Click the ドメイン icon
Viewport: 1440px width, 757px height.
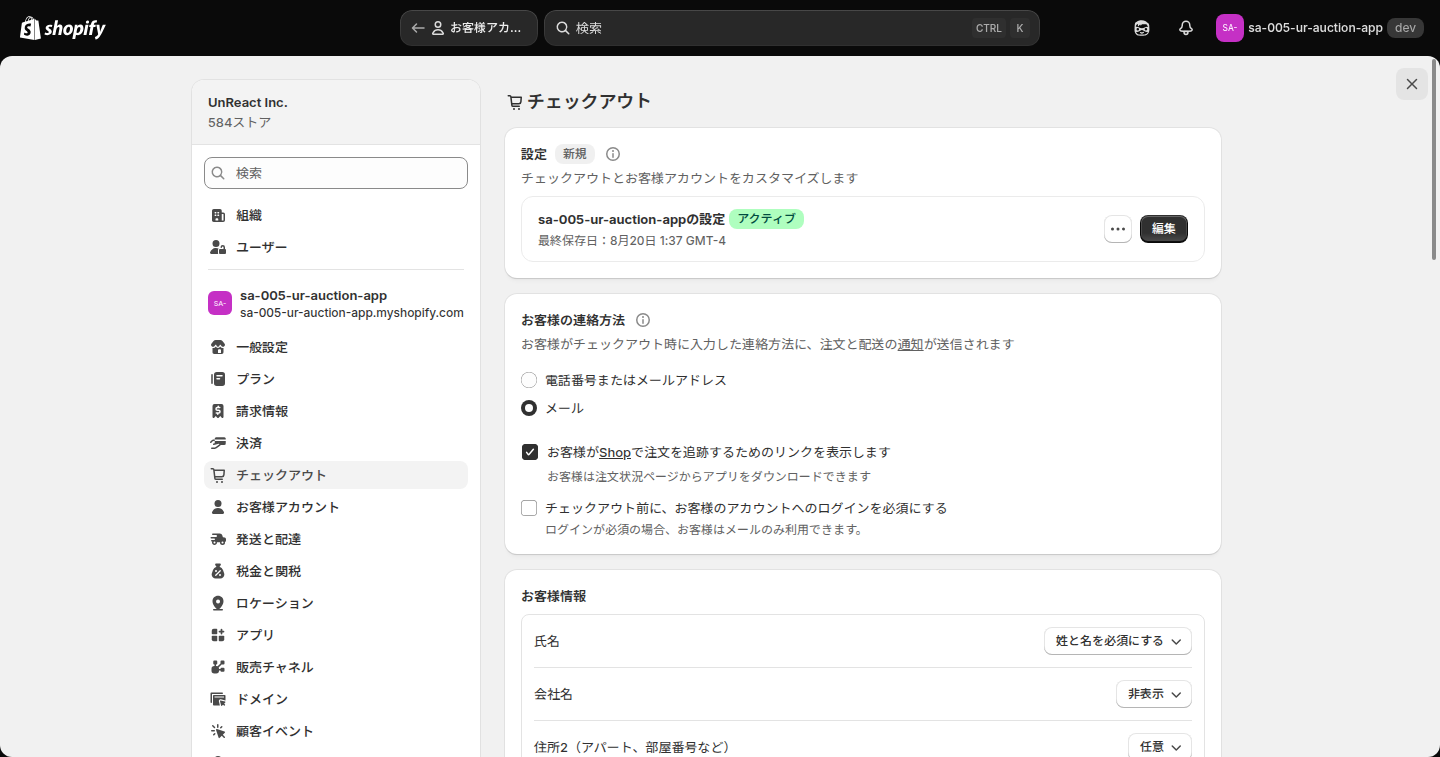218,699
